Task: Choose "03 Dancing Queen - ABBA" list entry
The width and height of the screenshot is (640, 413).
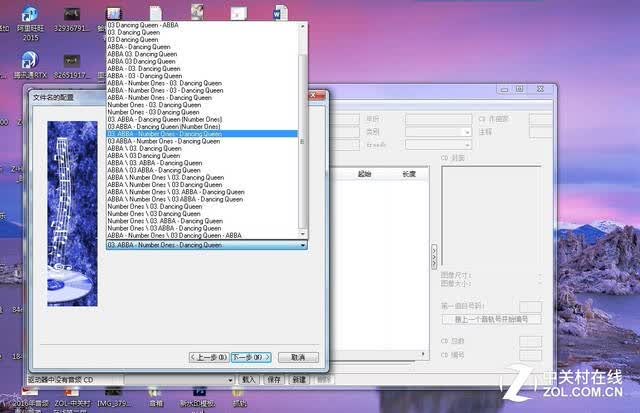Action: [x=143, y=25]
